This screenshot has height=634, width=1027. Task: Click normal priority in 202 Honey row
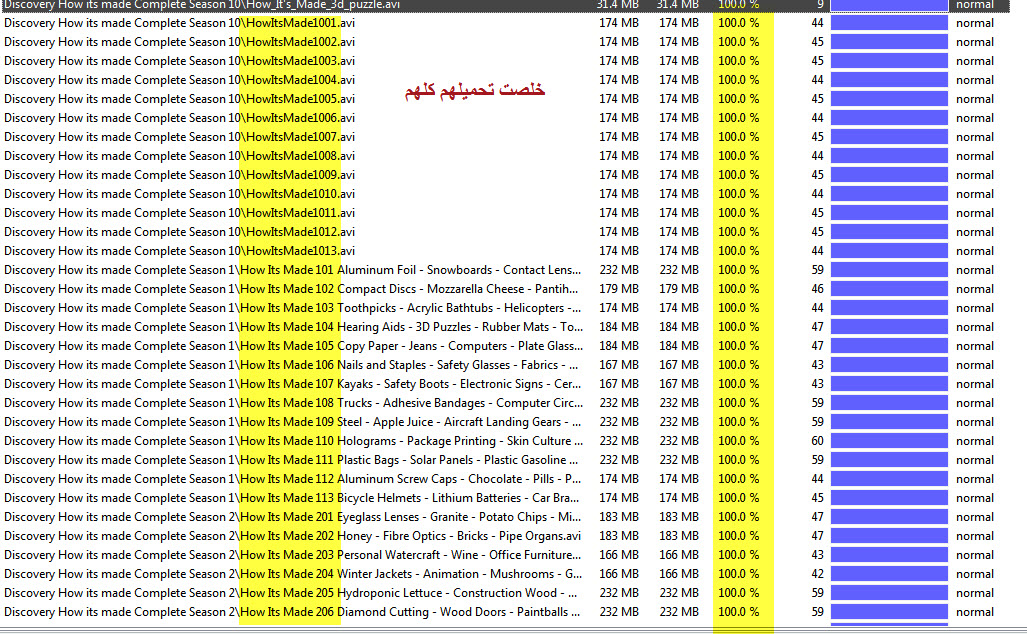coord(975,536)
